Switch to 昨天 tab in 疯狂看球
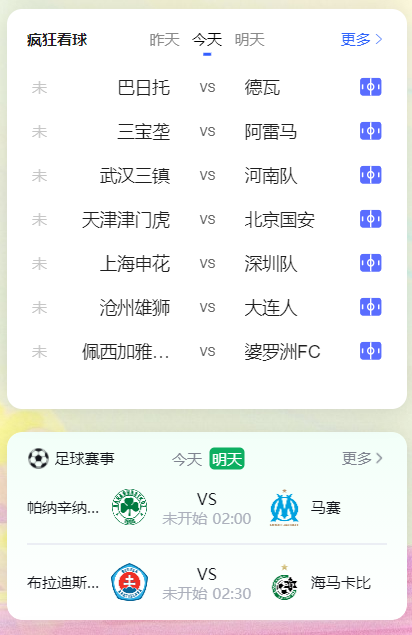Image resolution: width=412 pixels, height=635 pixels. 164,40
